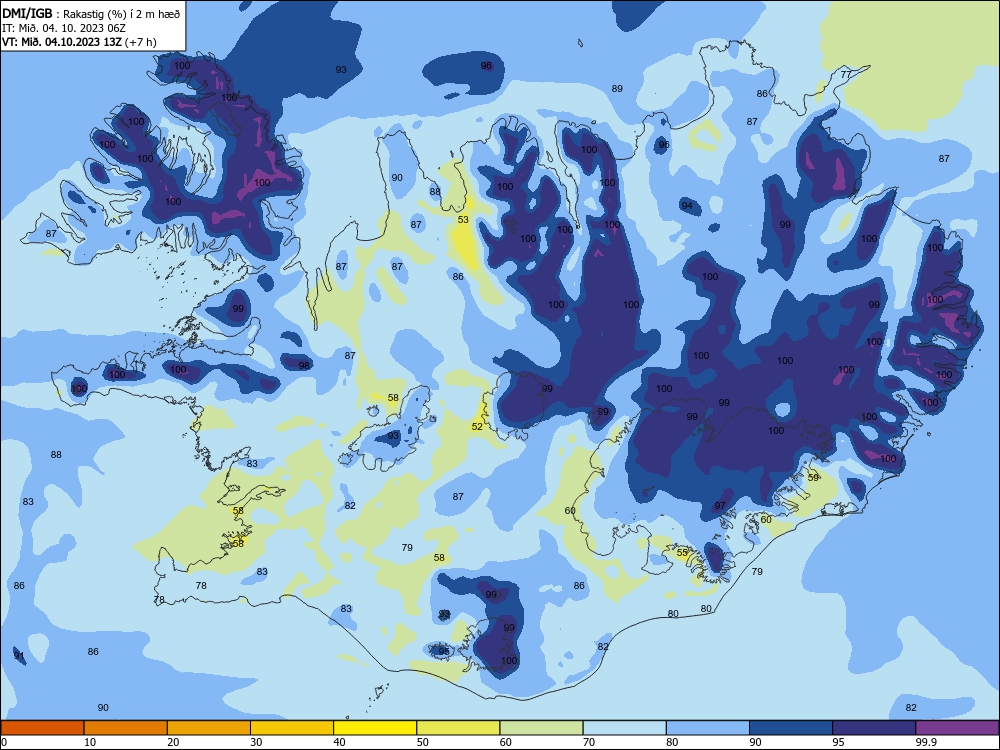Click the 'VT: Mið. 04.10.2023 13Z' line
Screen dimensions: 1000x750
coord(62,42)
